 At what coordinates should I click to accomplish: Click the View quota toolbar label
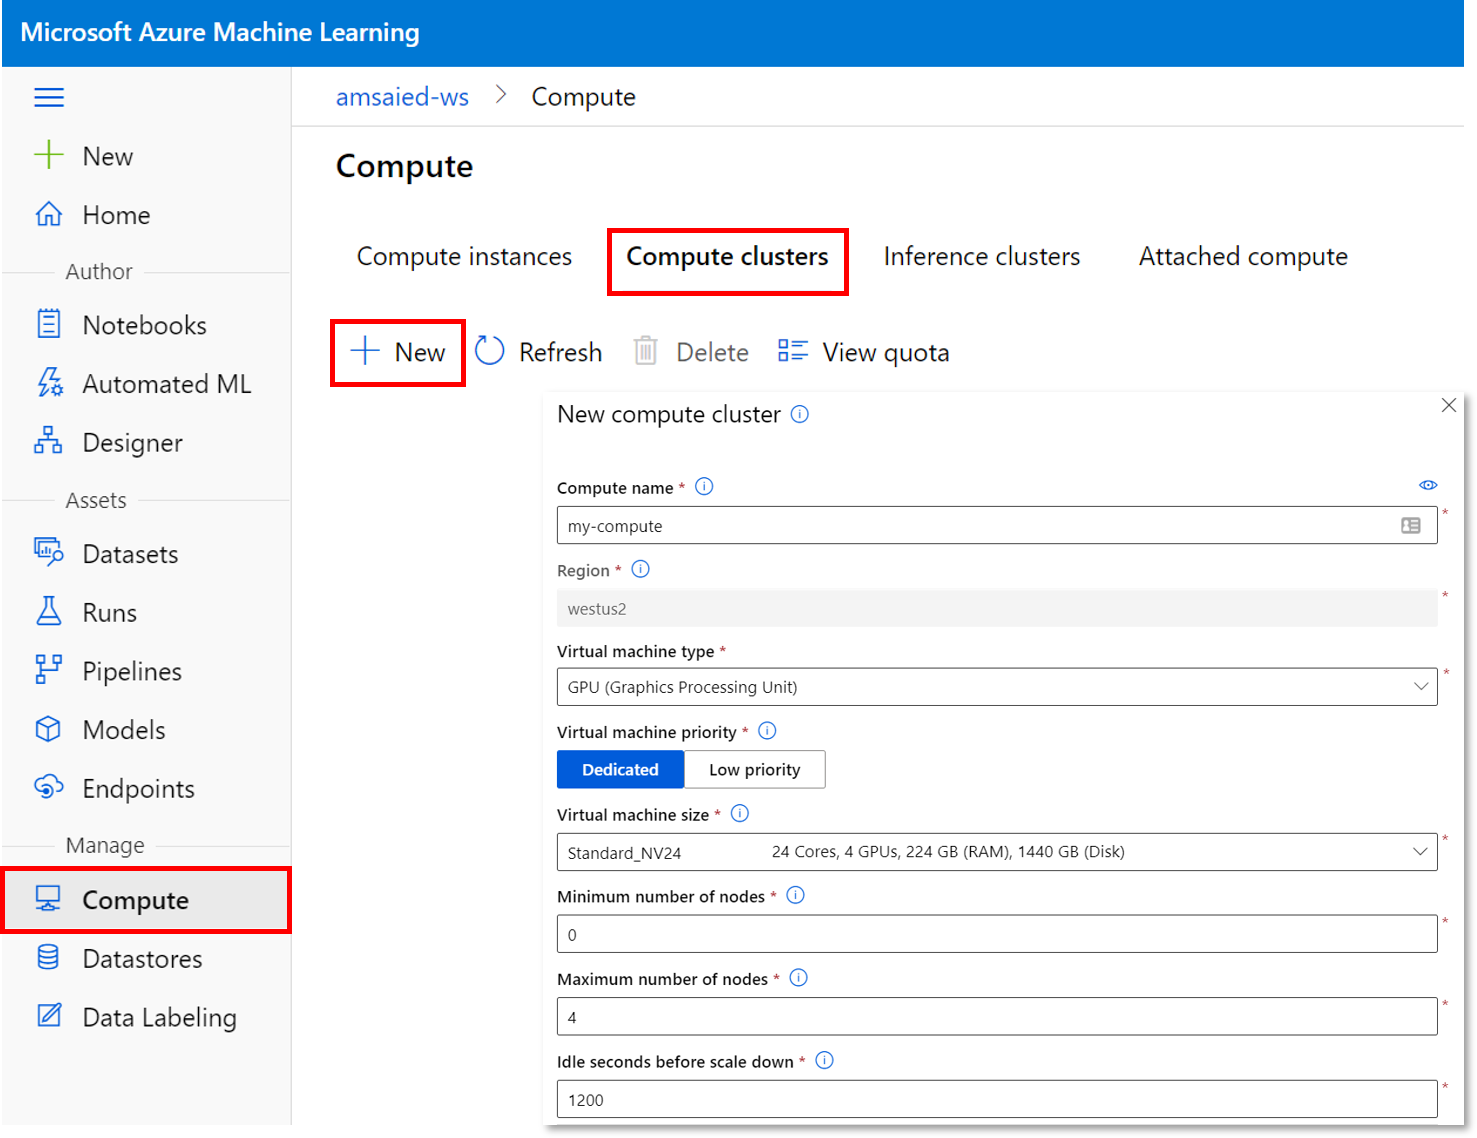(x=886, y=352)
